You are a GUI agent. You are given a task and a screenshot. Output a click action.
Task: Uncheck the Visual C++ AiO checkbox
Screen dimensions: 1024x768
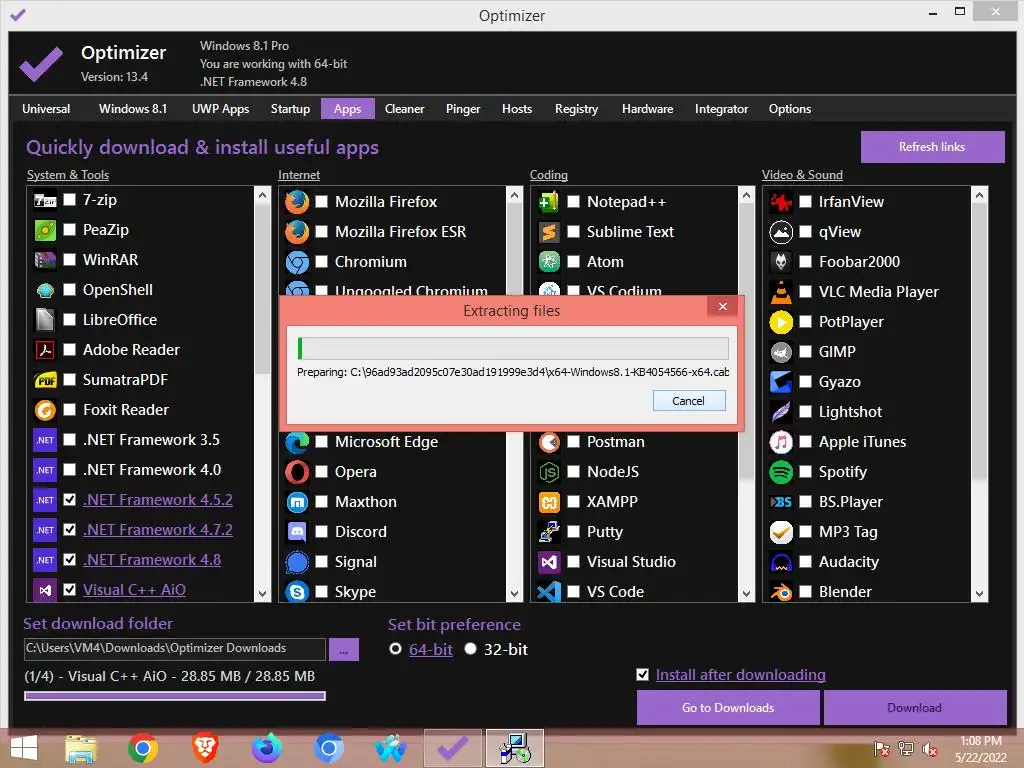point(69,590)
